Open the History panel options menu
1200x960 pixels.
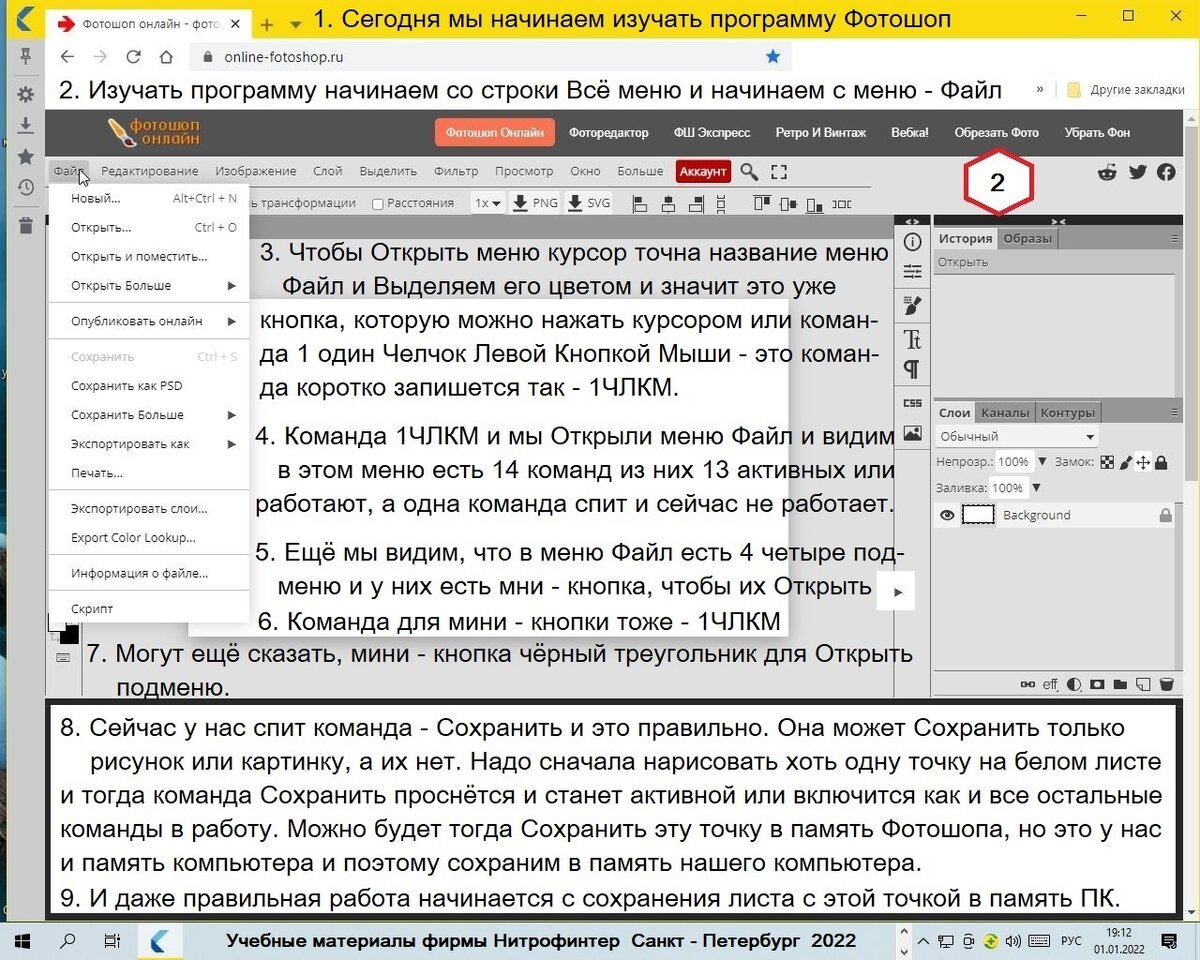coord(1174,239)
